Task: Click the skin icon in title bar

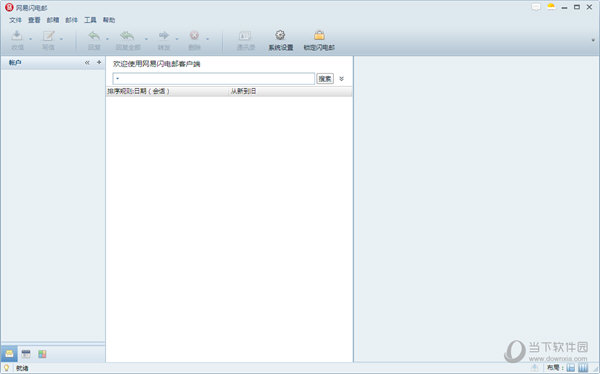Action: pyautogui.click(x=551, y=7)
